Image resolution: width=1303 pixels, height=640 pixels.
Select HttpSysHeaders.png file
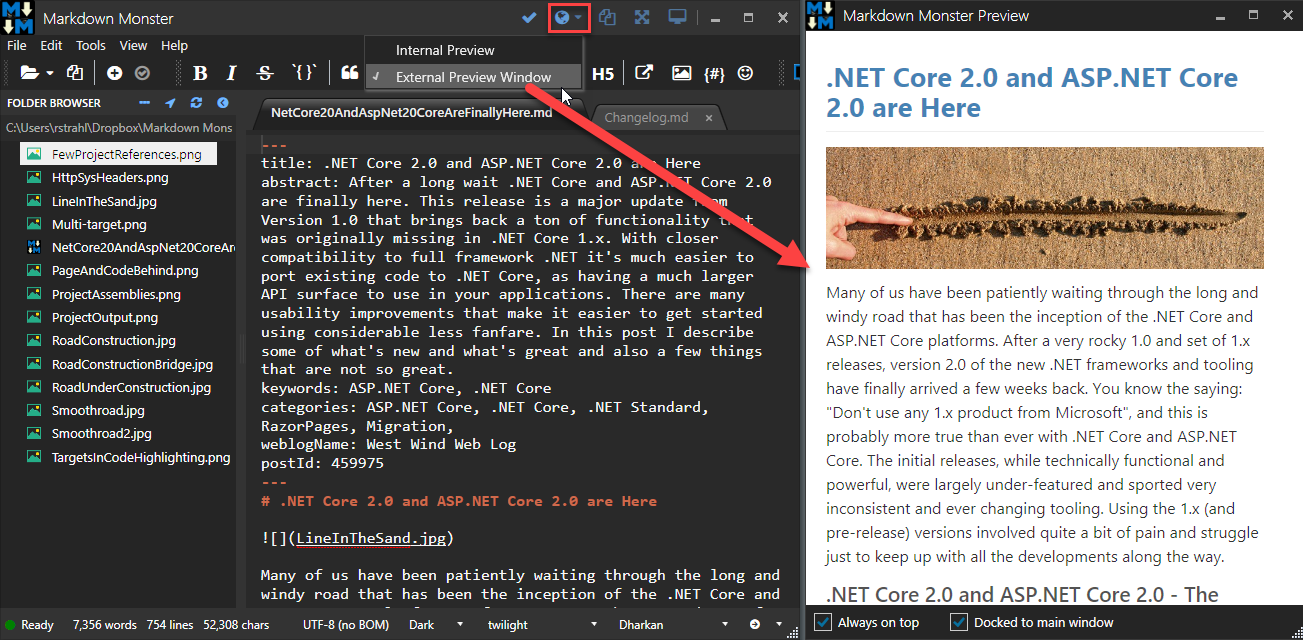pos(110,178)
